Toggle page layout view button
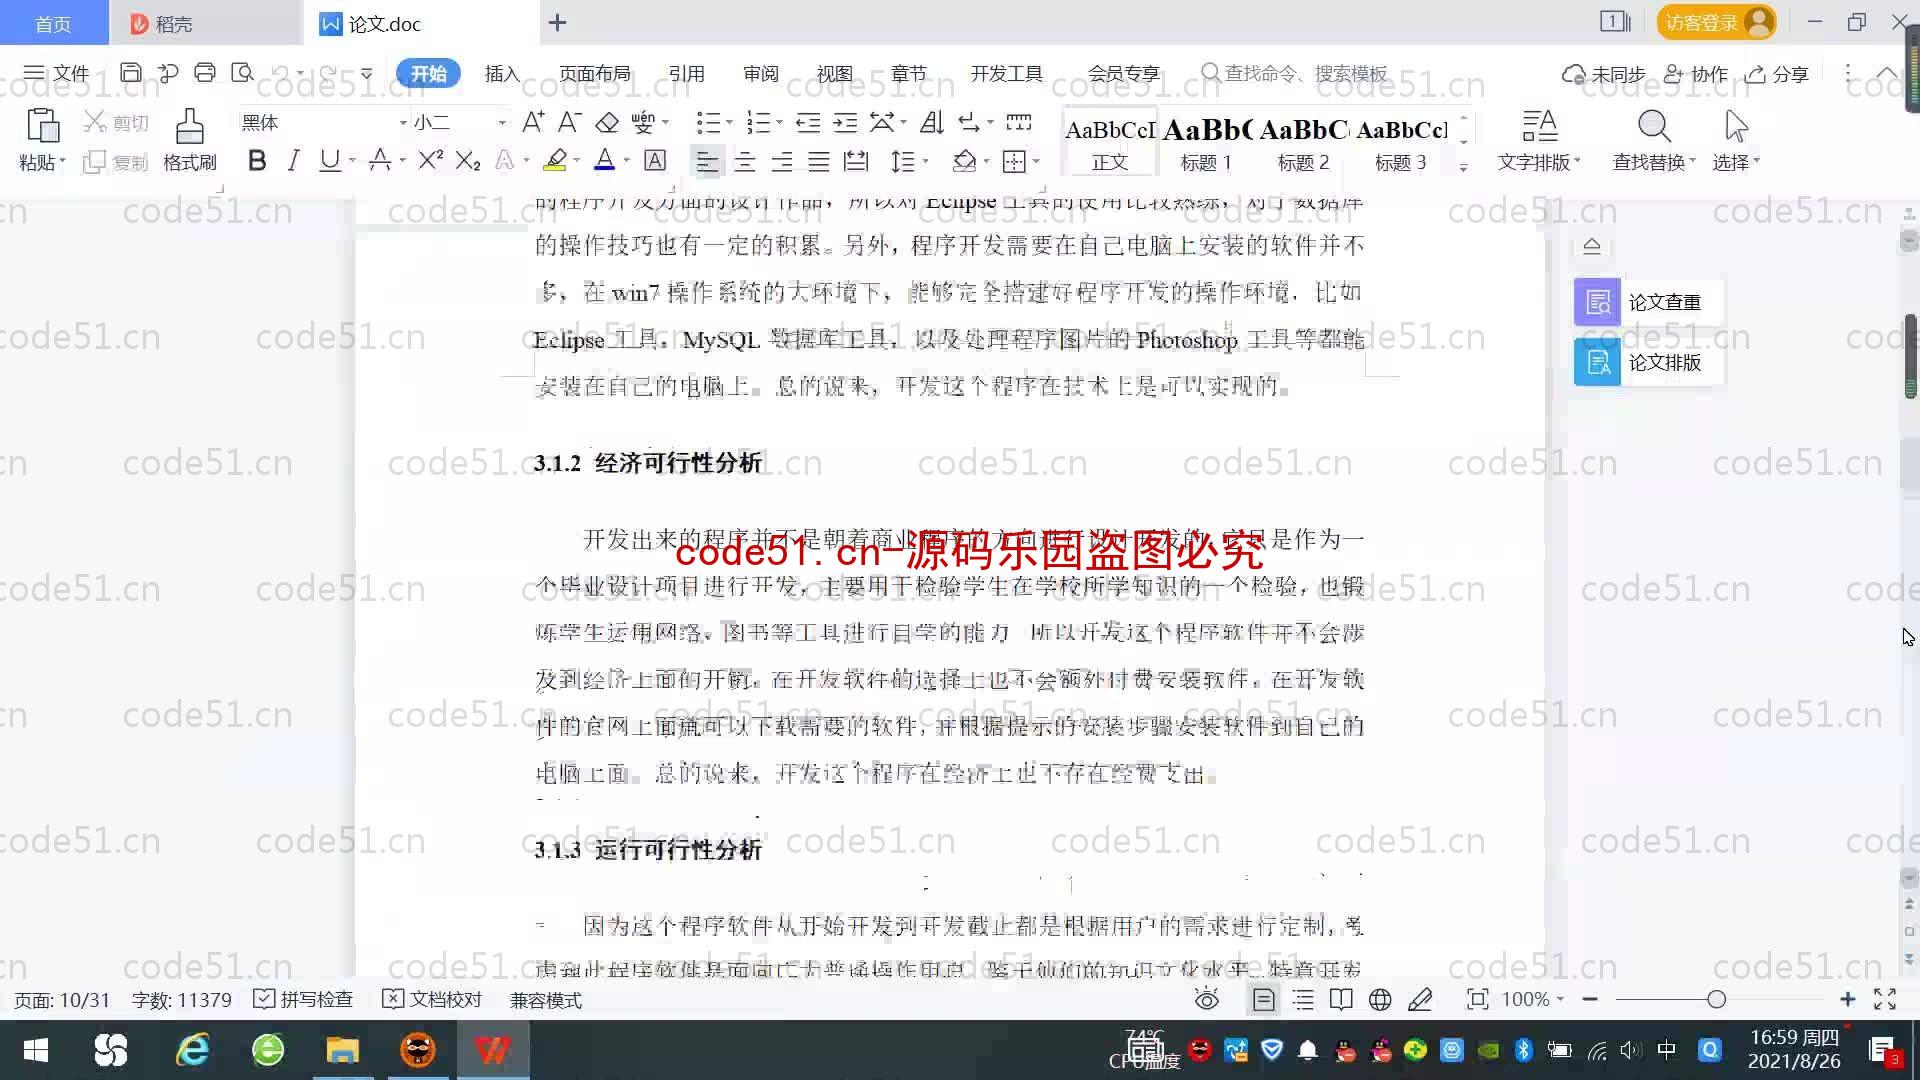Viewport: 1920px width, 1080px height. pyautogui.click(x=1263, y=999)
